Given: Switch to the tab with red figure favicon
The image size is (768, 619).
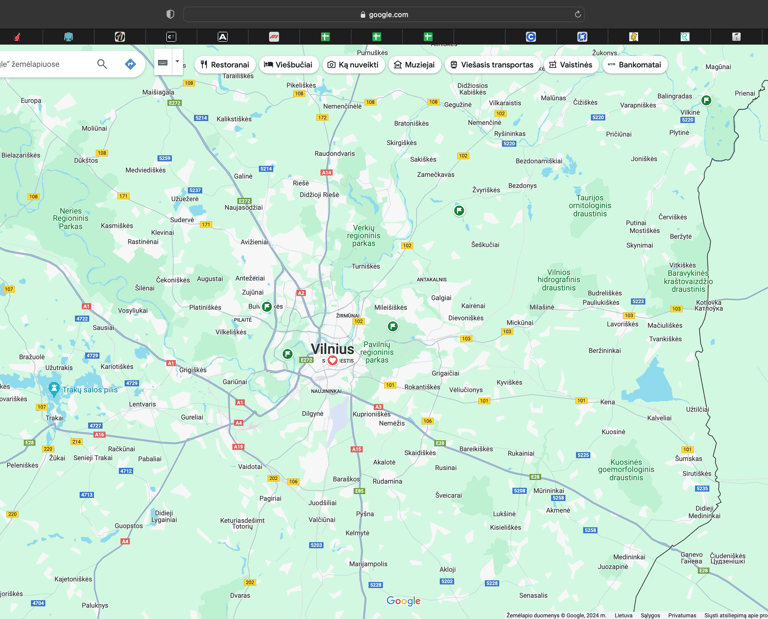Looking at the screenshot, I should tap(17, 37).
